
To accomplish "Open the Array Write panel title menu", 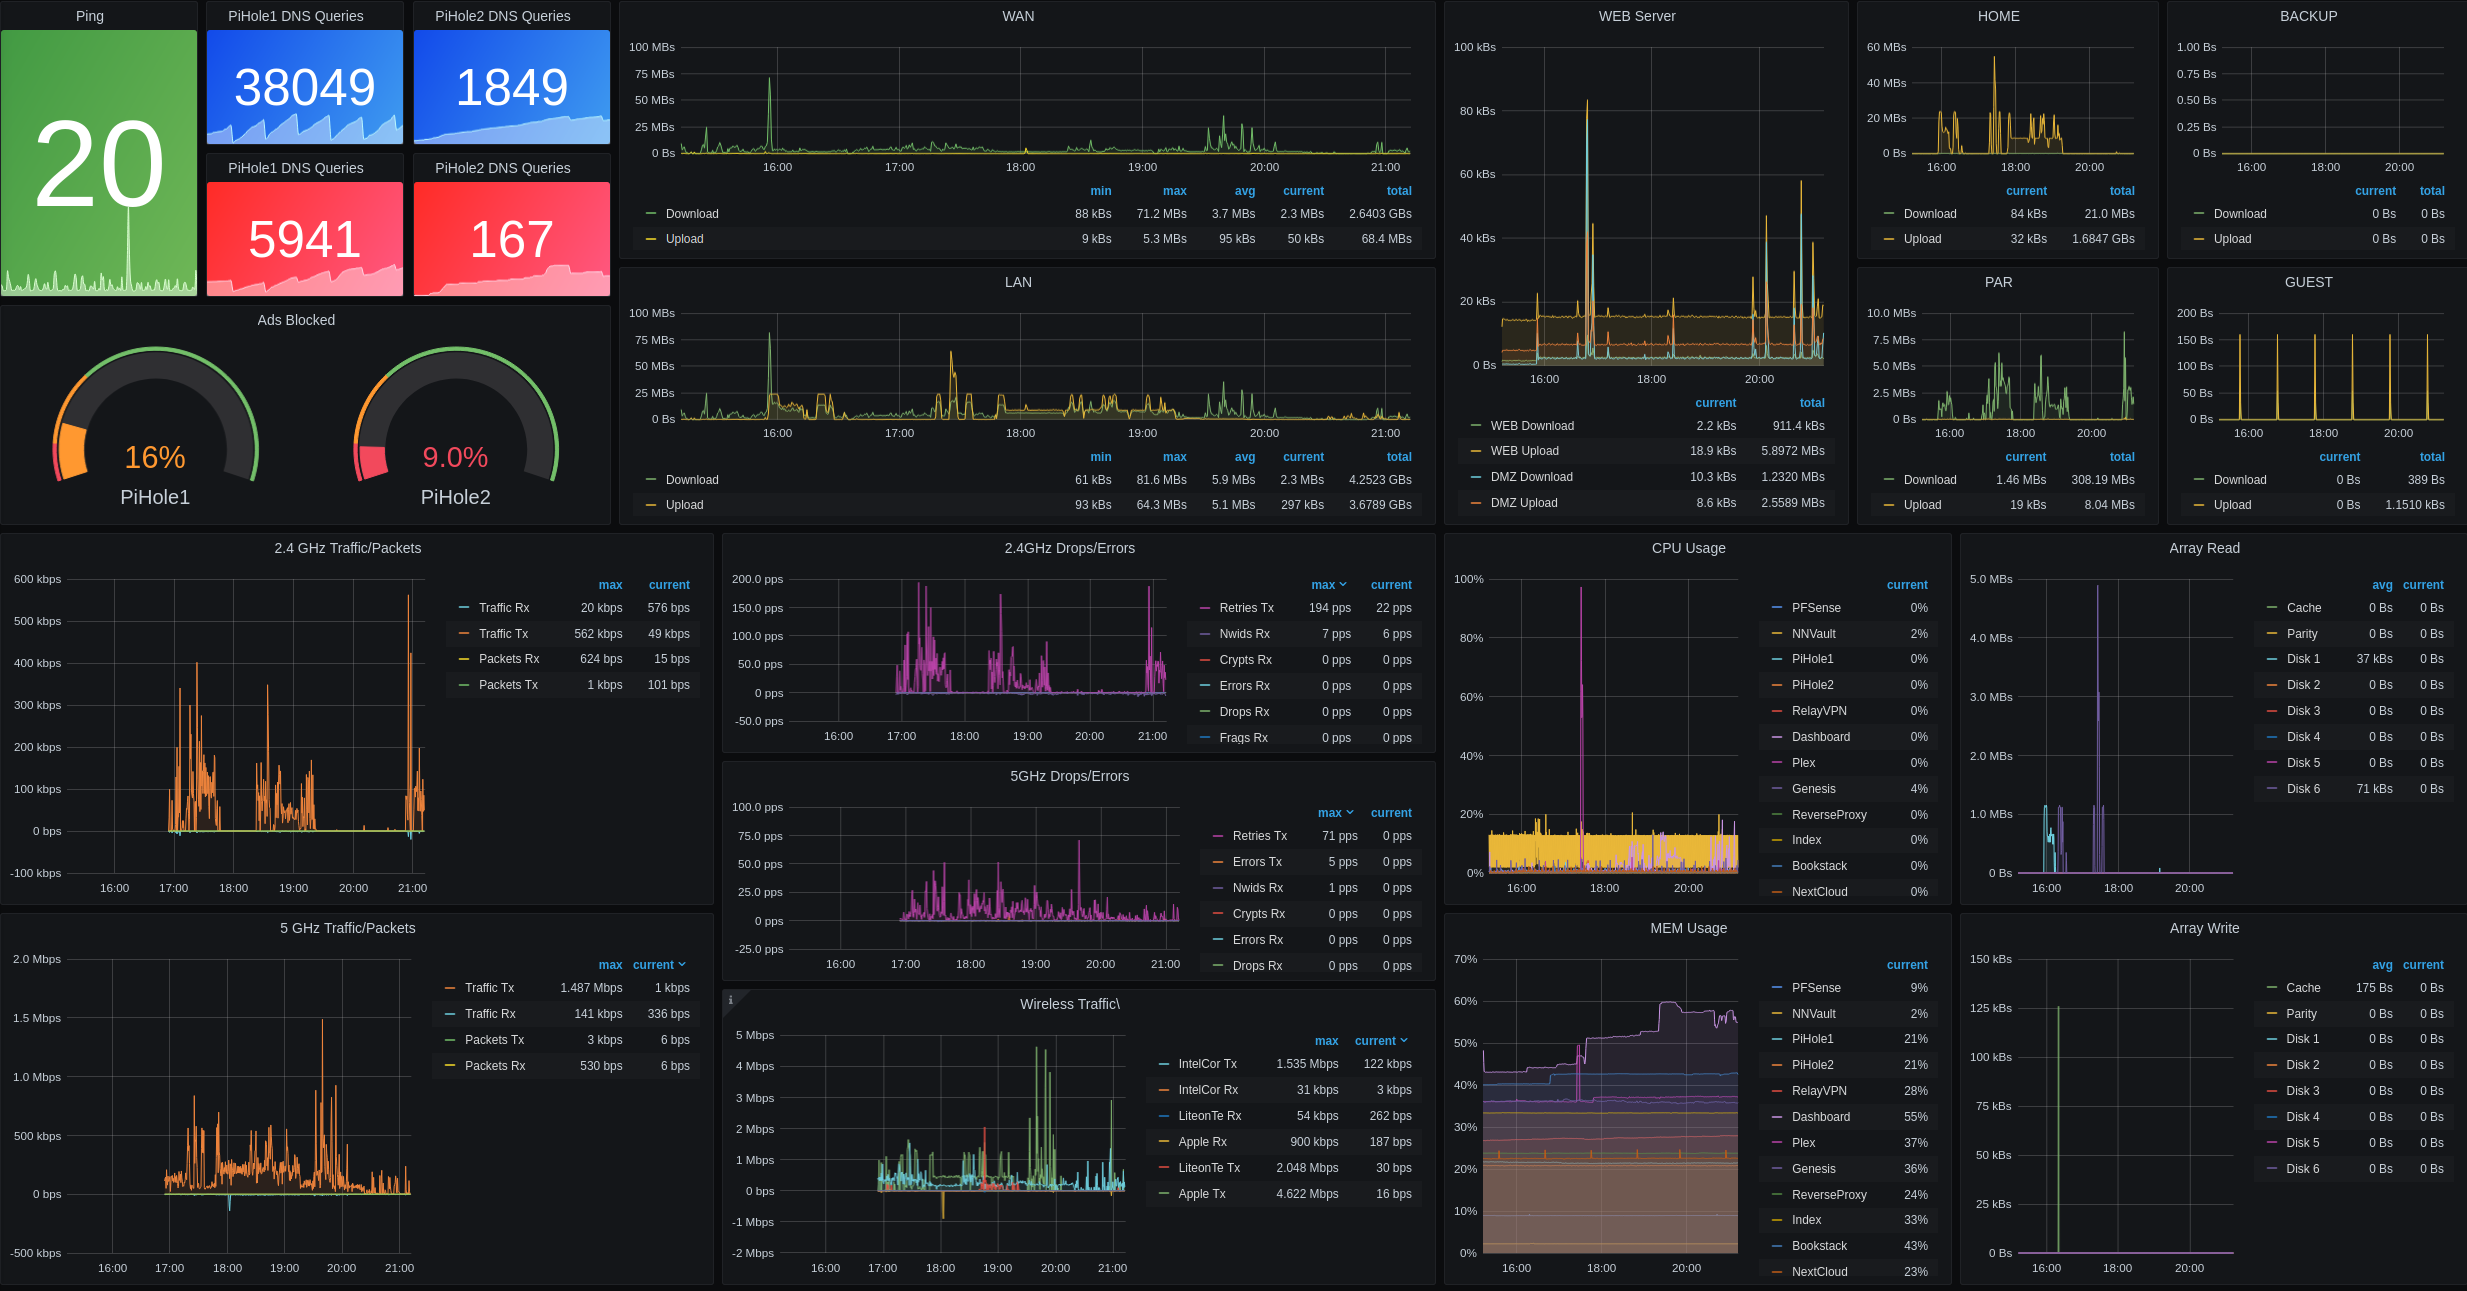I will coord(2204,928).
